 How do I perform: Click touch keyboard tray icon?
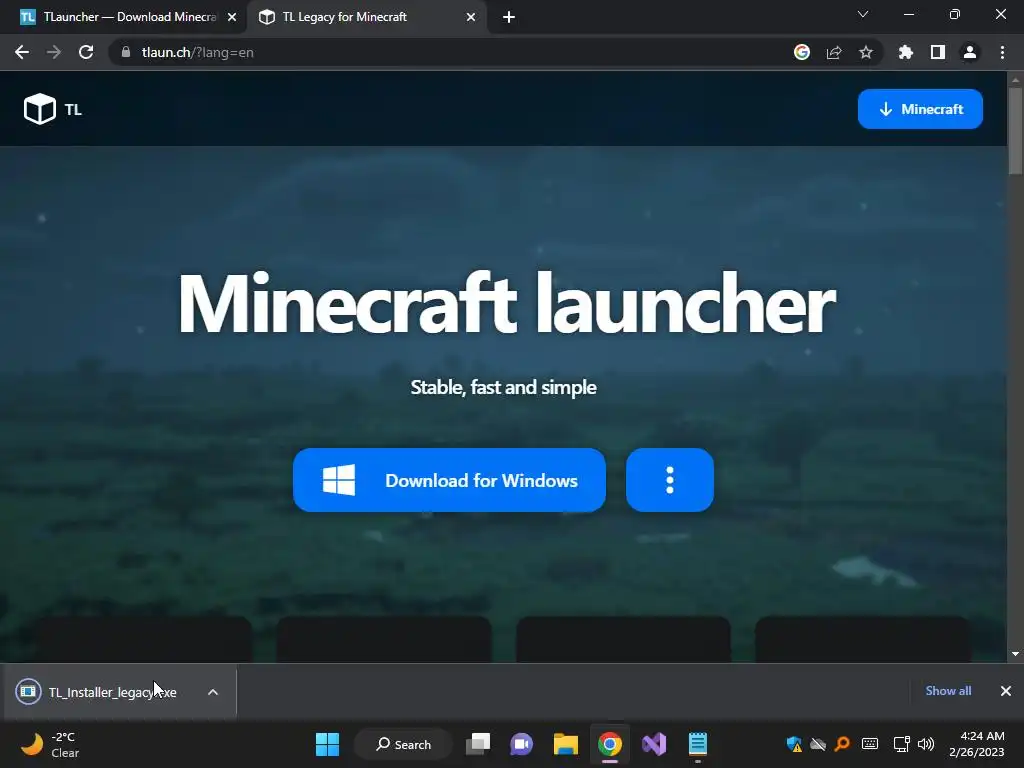click(x=870, y=744)
